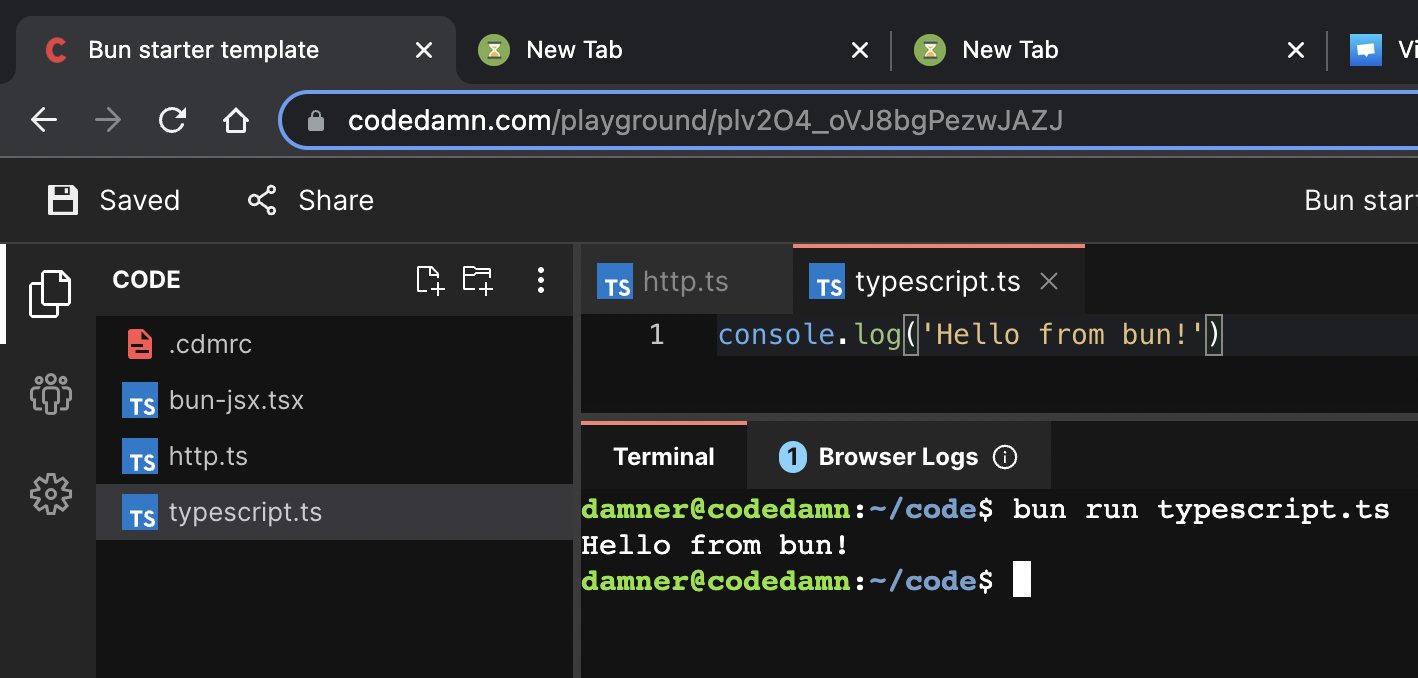Close the typescript.ts editor tab
The width and height of the screenshot is (1418, 678).
1049,282
